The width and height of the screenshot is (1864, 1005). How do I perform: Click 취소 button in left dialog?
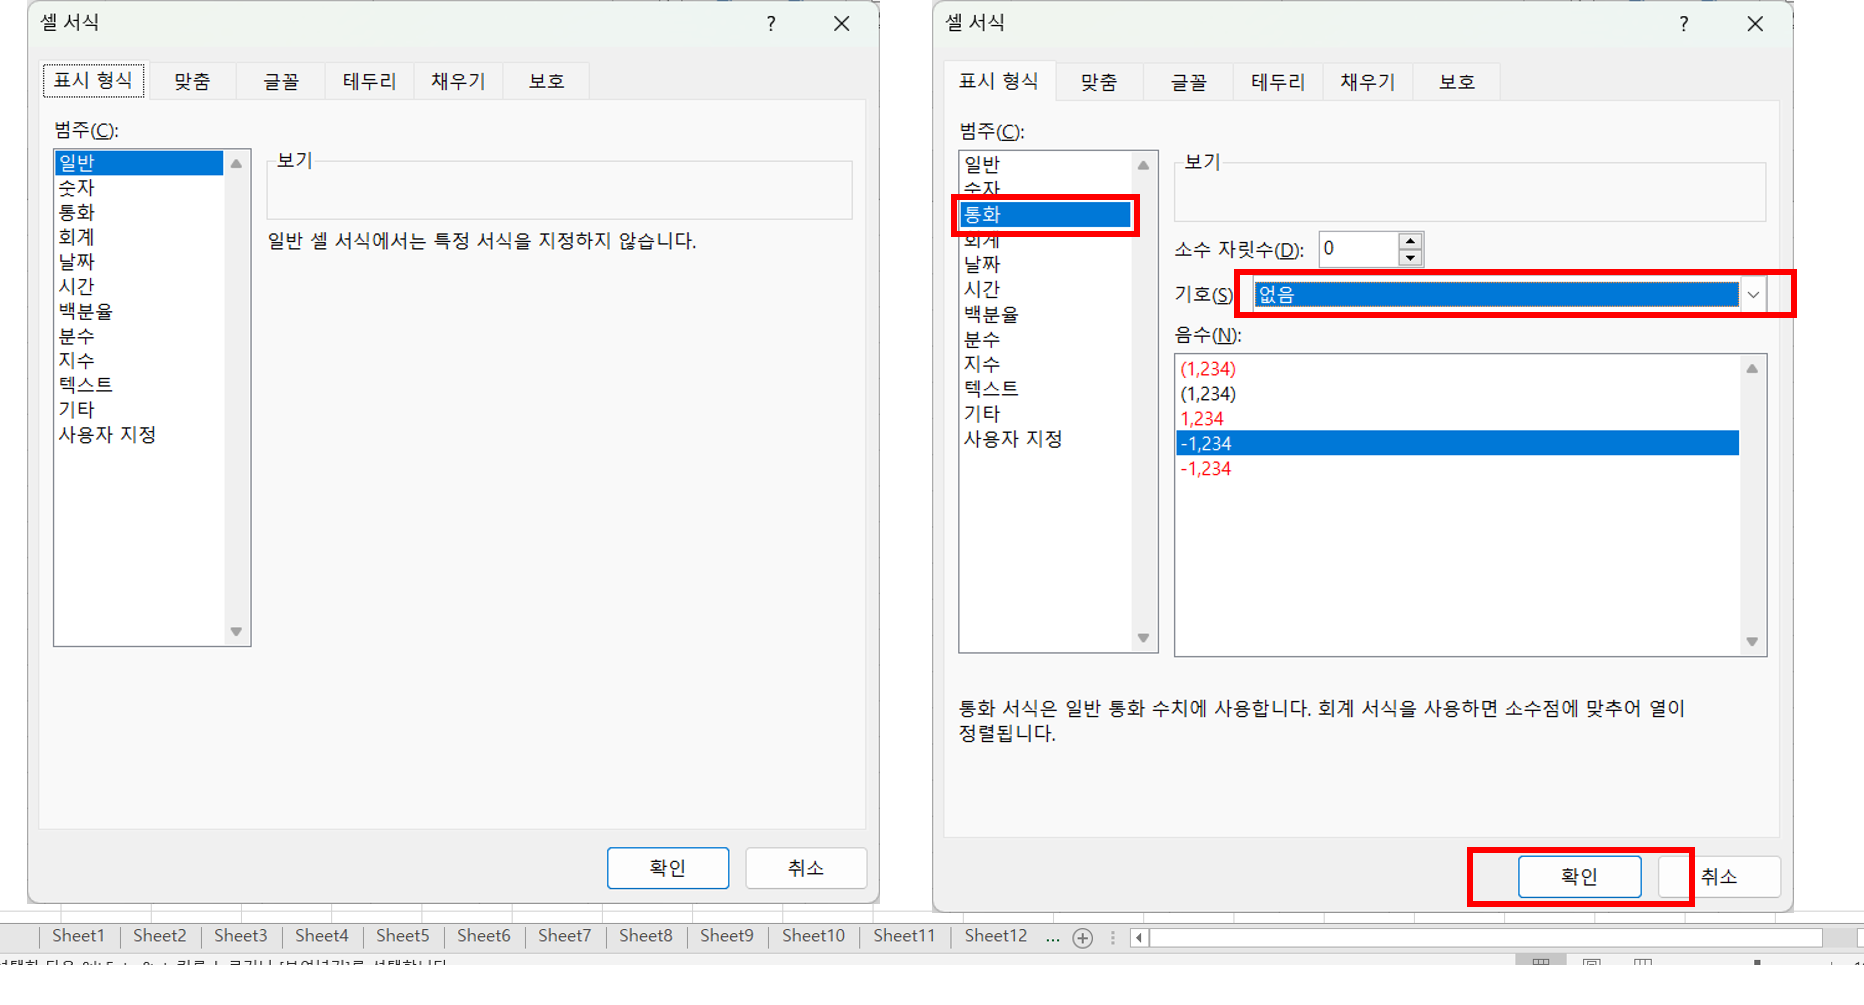[x=806, y=868]
